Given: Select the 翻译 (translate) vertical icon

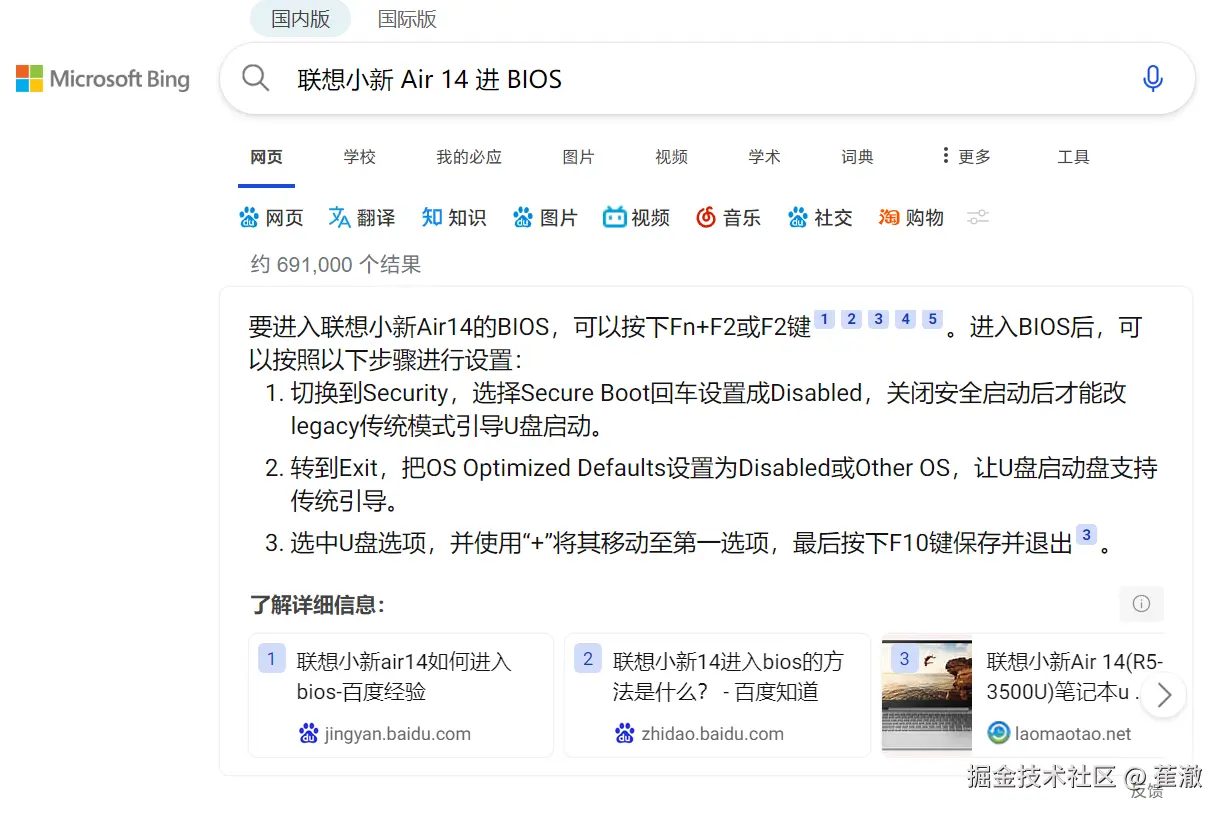Looking at the screenshot, I should (x=361, y=217).
